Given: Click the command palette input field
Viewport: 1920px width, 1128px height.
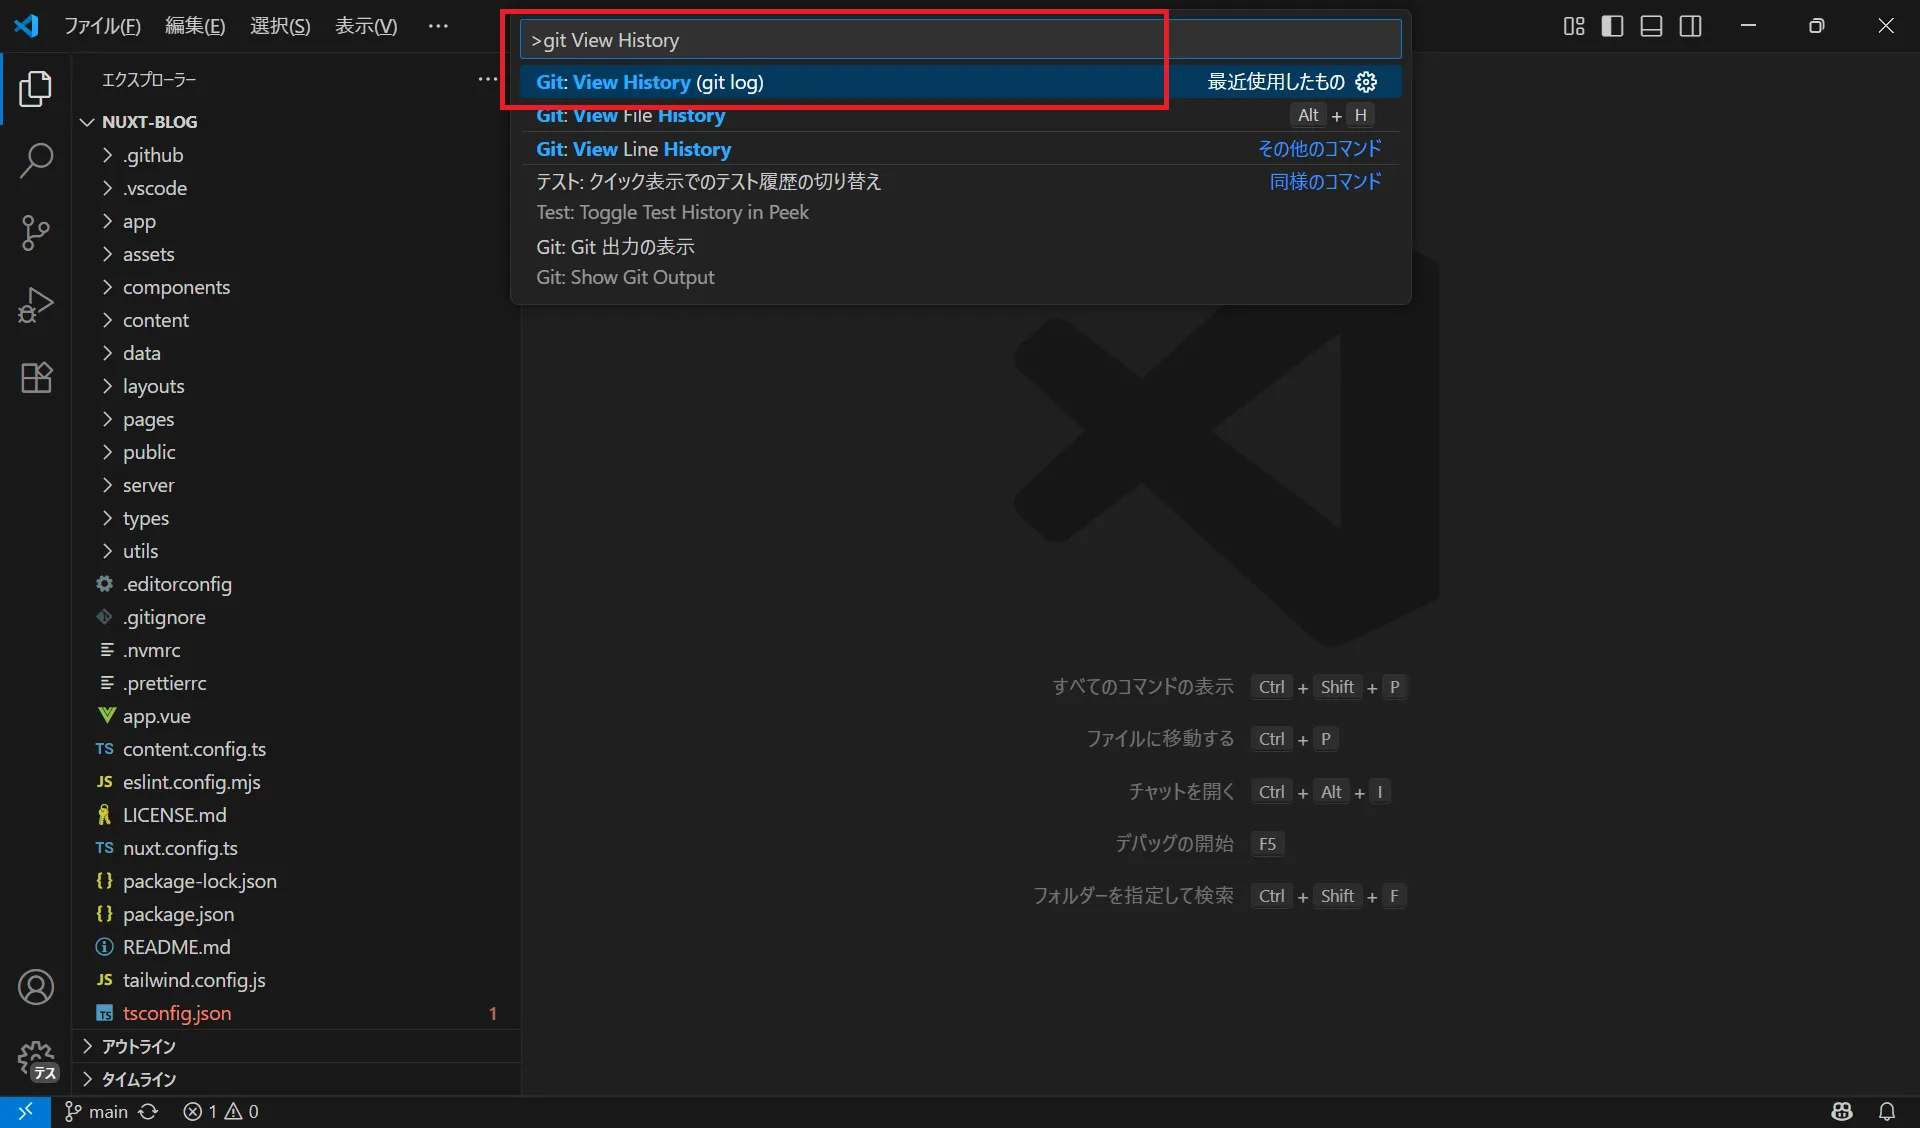Looking at the screenshot, I should click(x=960, y=40).
